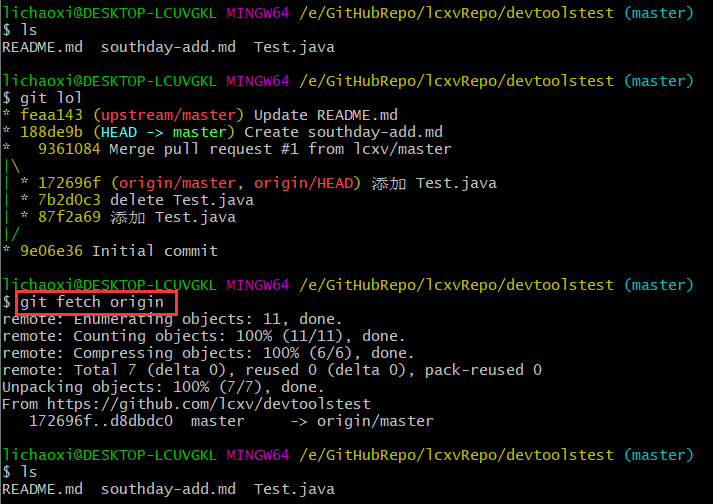Click the GitHub URL https://github.com/lcxv/devtoolstest
Viewport: 713px width, 504px height.
pos(209,404)
